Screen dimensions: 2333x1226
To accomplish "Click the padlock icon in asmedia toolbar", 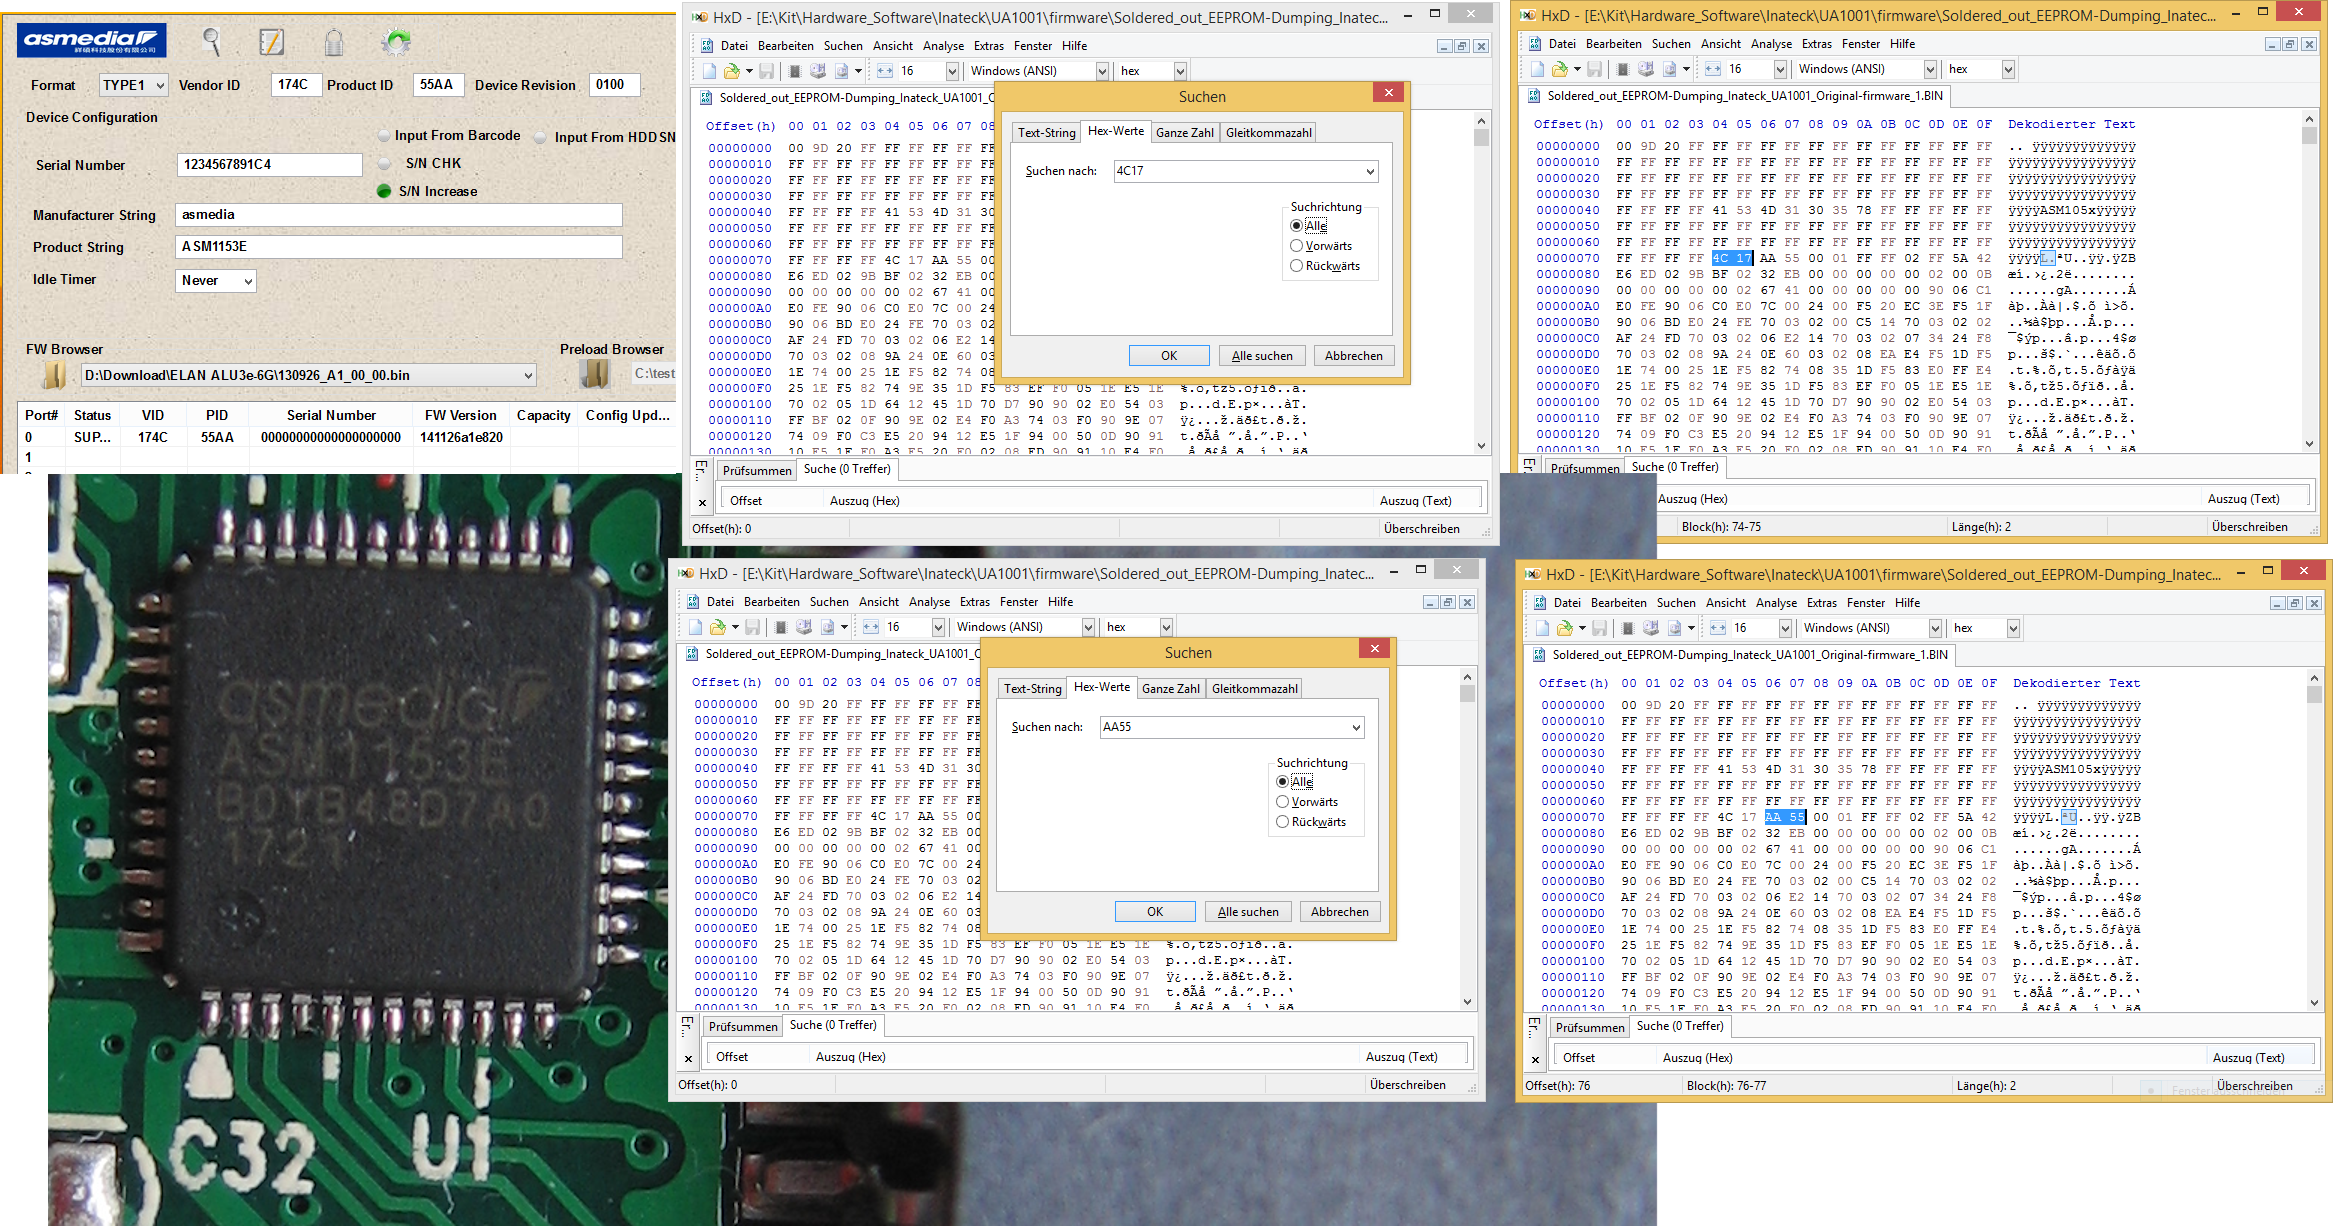I will pos(334,43).
